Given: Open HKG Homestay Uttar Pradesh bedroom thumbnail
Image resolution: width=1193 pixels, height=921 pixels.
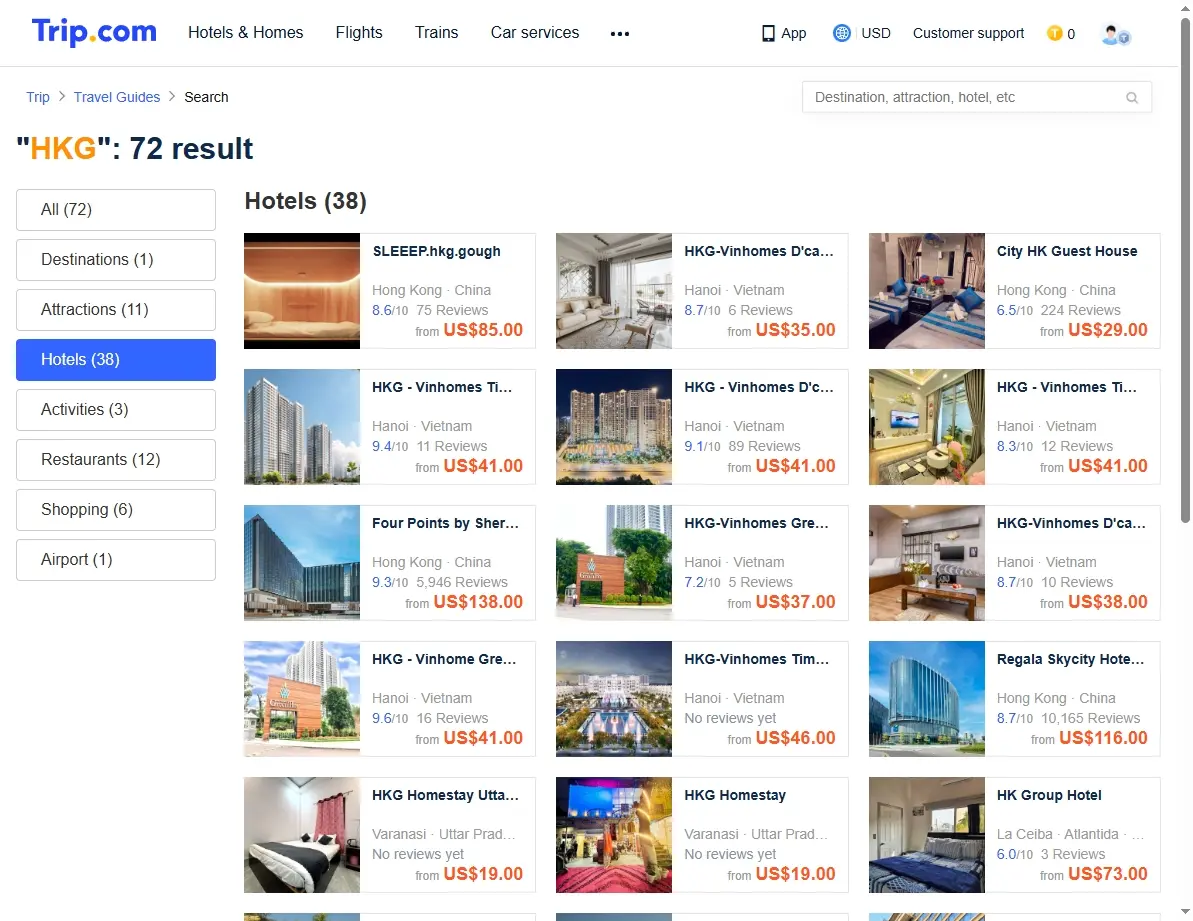Looking at the screenshot, I should [x=302, y=835].
